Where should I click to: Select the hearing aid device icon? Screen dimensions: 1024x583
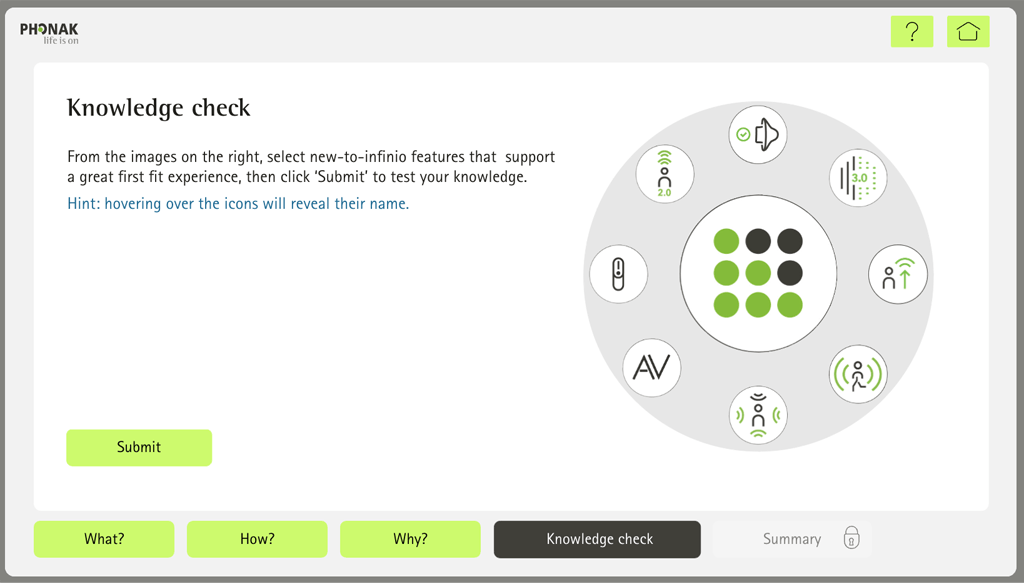(x=618, y=274)
